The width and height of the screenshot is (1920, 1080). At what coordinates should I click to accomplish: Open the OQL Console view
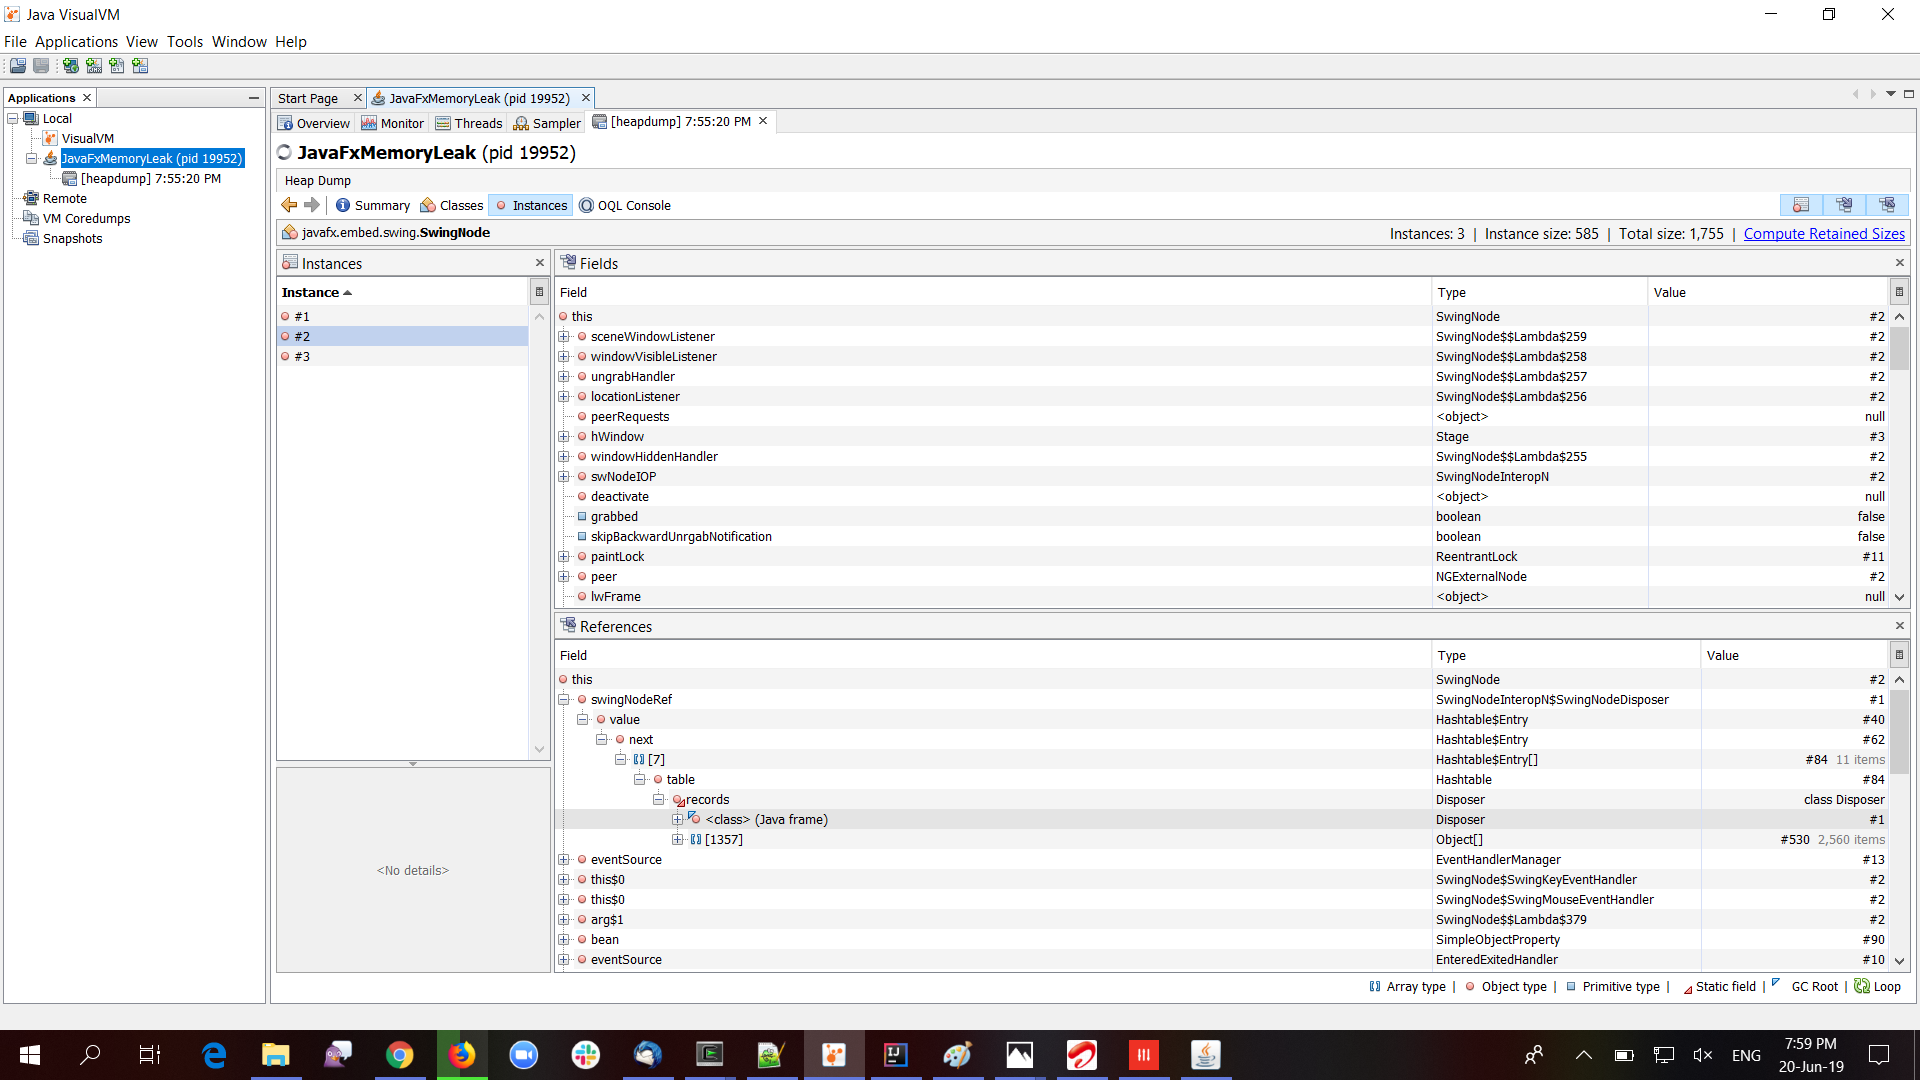(x=625, y=206)
